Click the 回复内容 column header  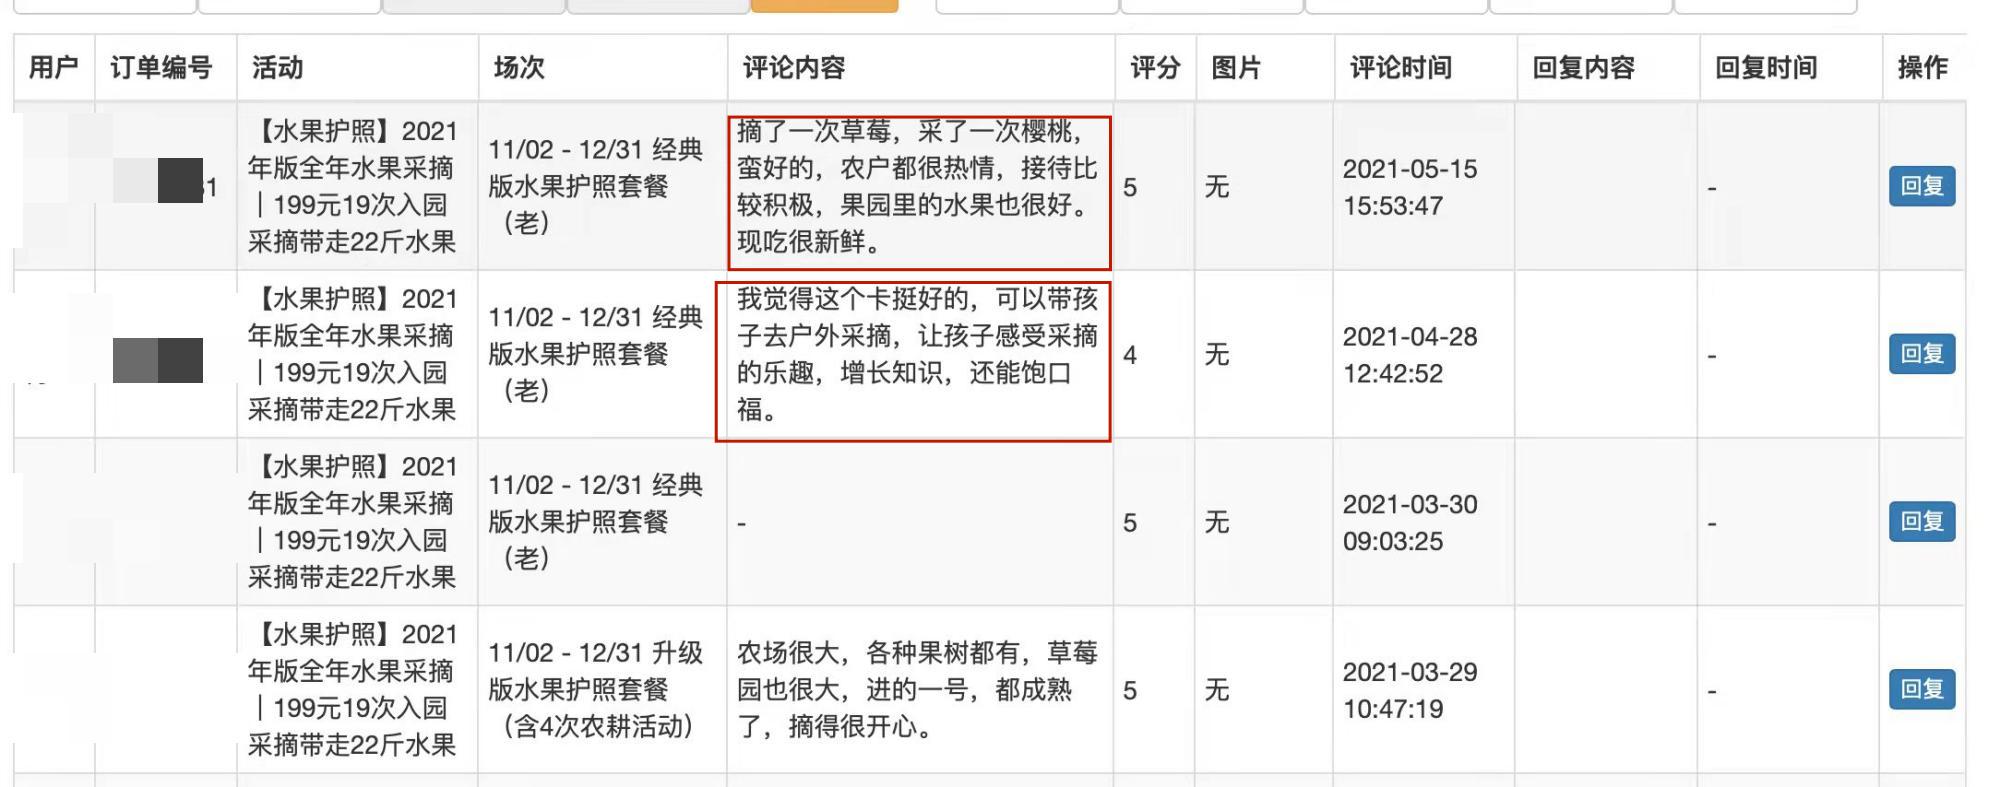(1583, 68)
